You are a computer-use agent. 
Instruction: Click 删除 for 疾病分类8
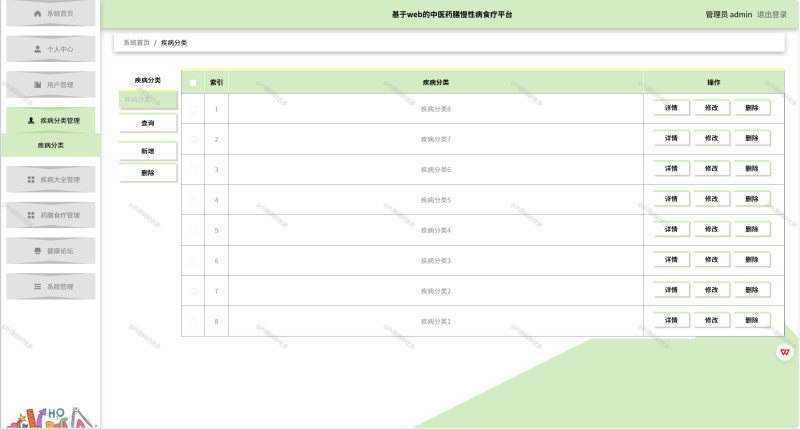tap(752, 108)
